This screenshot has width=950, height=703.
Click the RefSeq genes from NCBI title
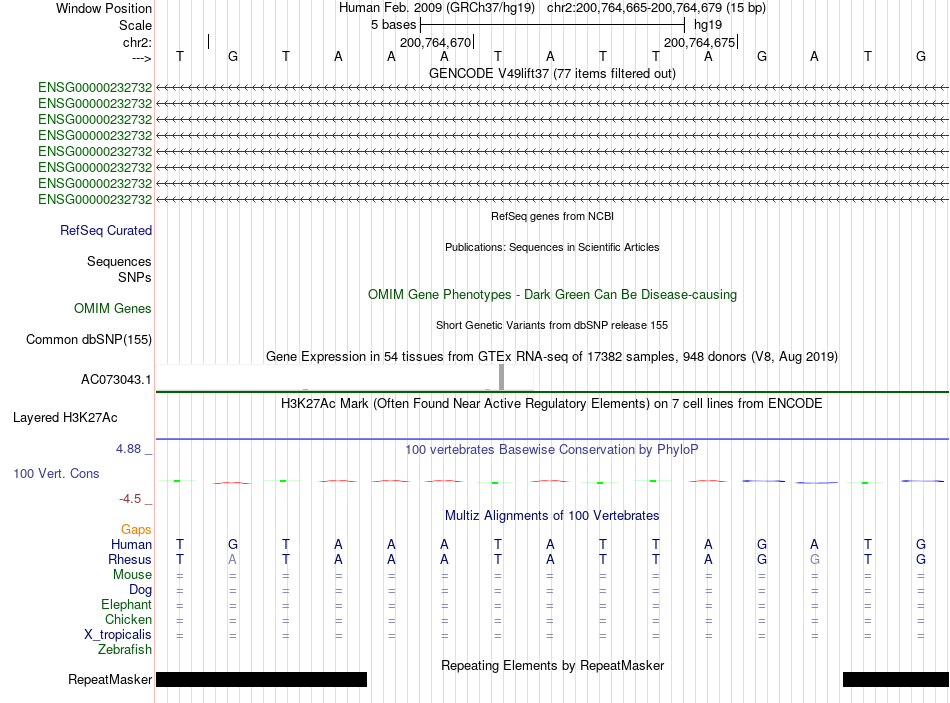[552, 216]
